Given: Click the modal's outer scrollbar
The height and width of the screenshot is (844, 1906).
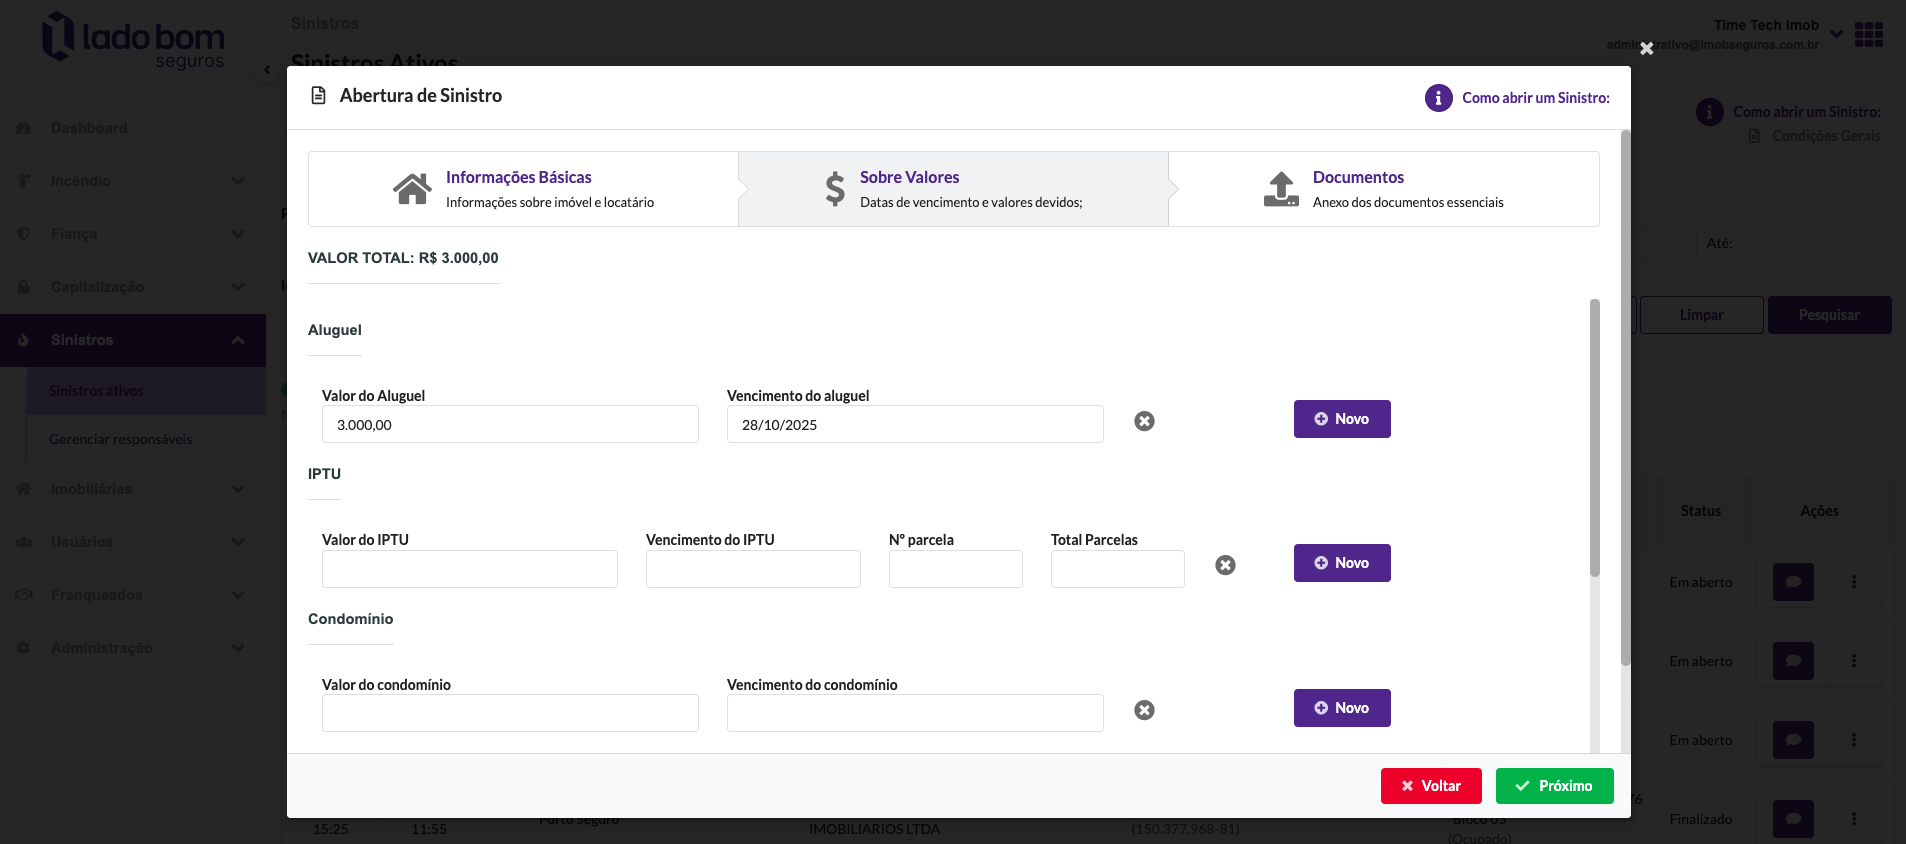Looking at the screenshot, I should (x=1626, y=397).
